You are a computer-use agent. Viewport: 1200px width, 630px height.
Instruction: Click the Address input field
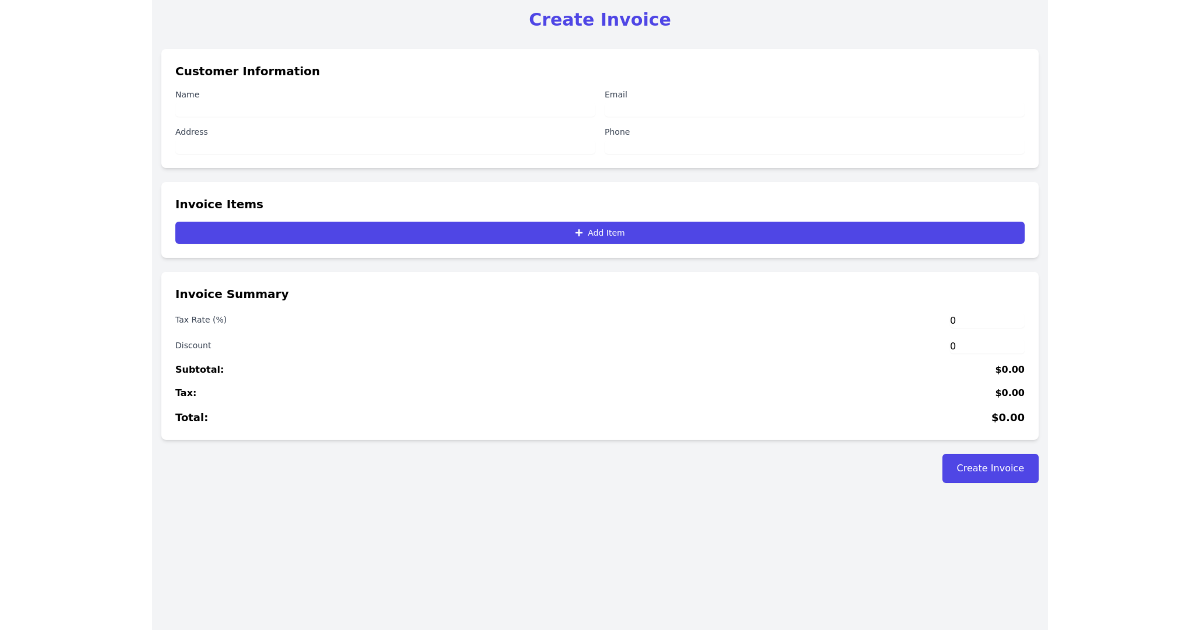(383, 148)
